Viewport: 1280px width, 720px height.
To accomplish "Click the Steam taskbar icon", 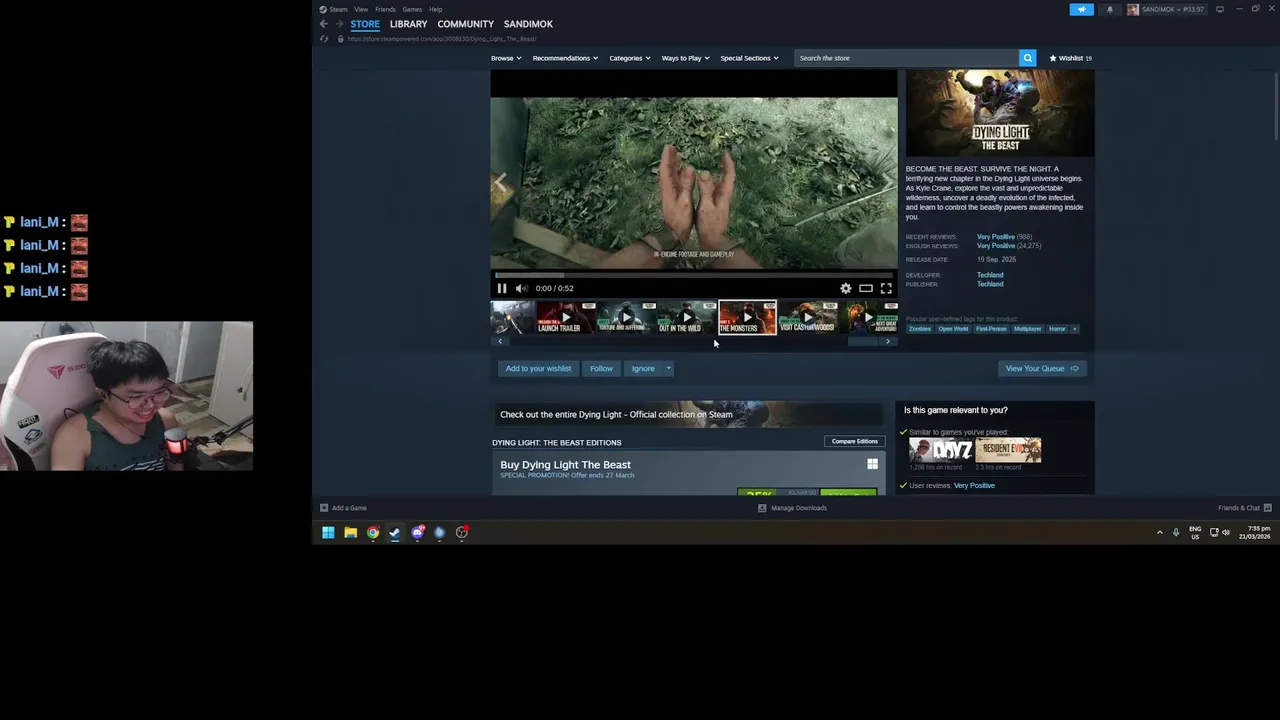I will (x=395, y=533).
